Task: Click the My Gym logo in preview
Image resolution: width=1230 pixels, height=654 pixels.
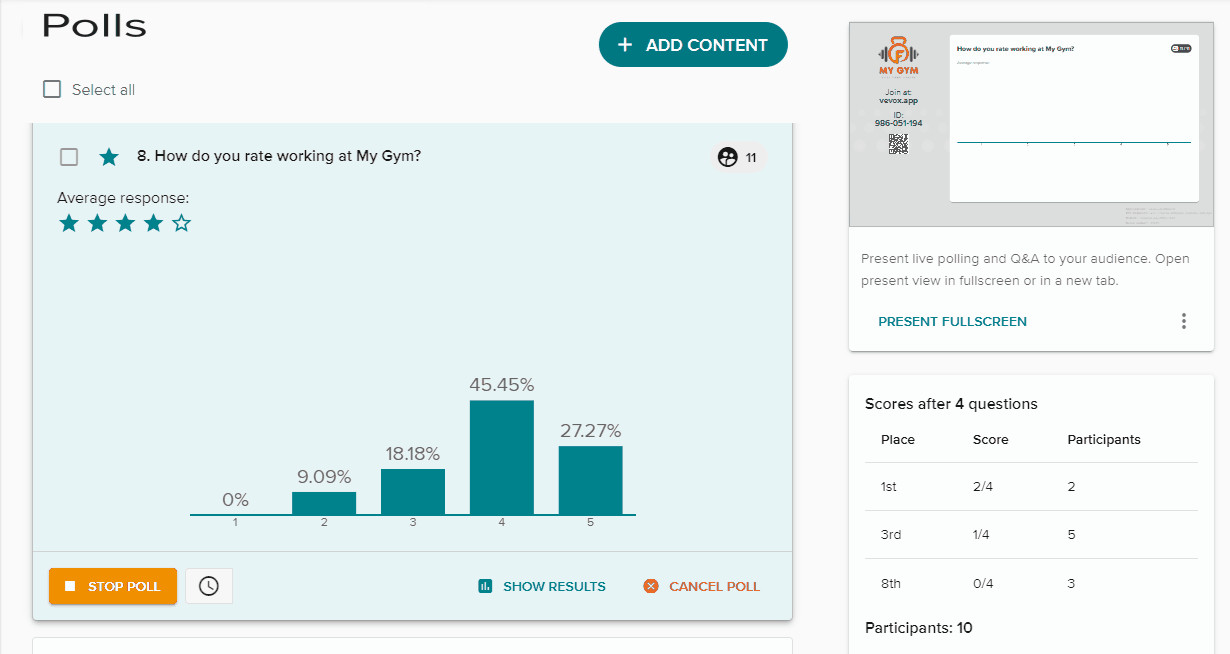Action: click(898, 57)
